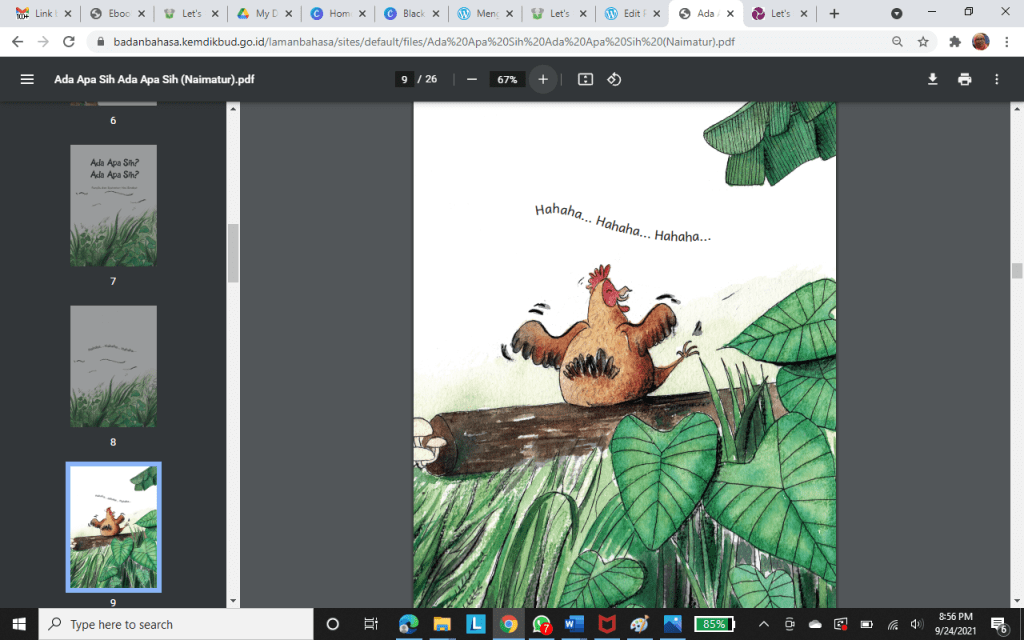Click the fit to page icon
Screen dimensions: 1024x640
pyautogui.click(x=586, y=79)
